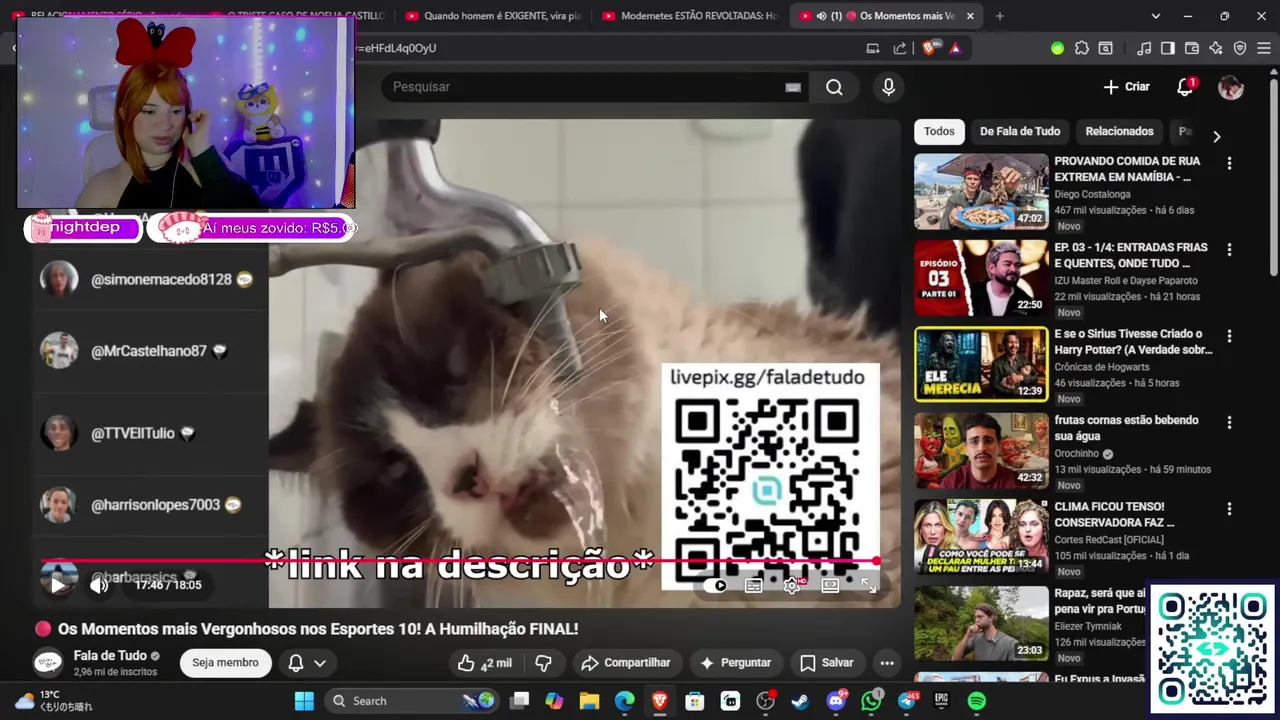Click the Criar create button

coord(1126,87)
